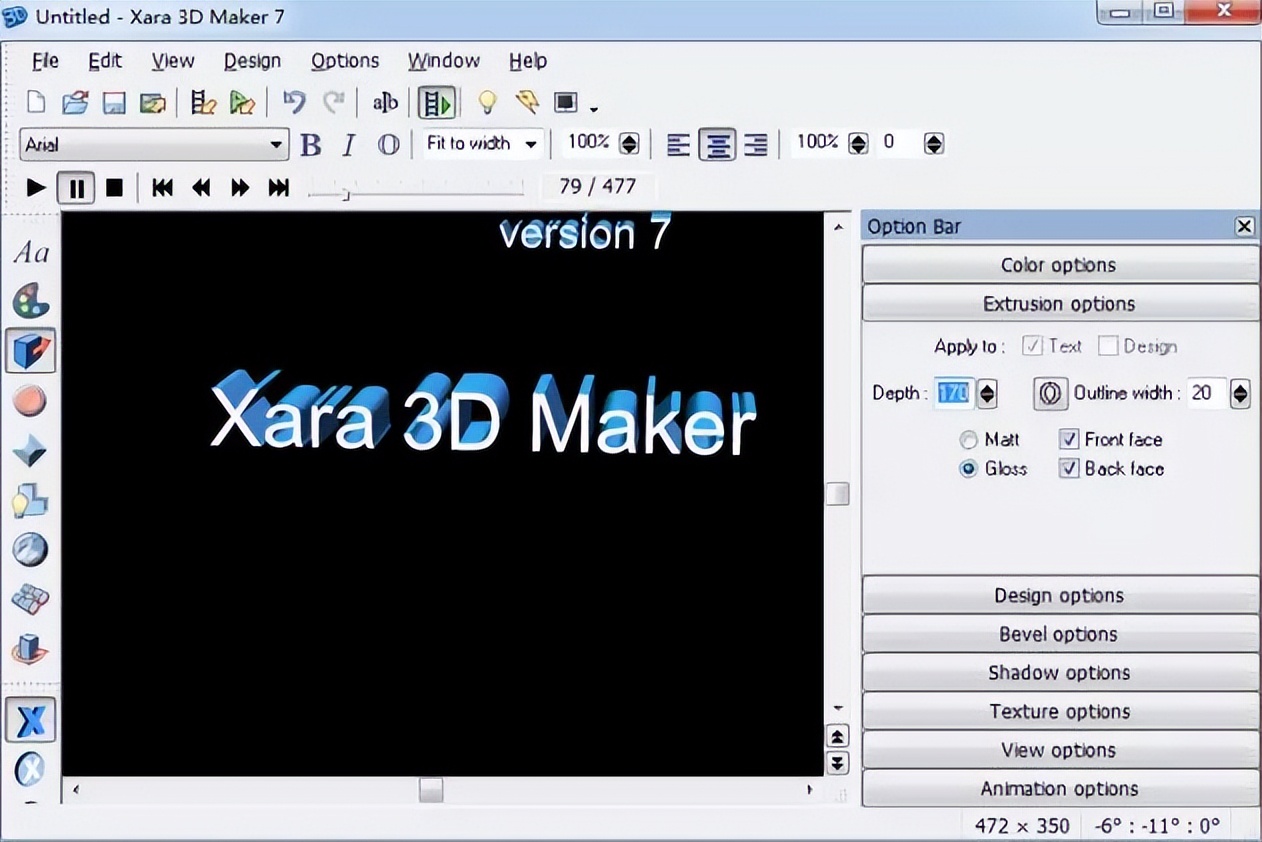Toggle the Design apply-to checkbox
1262x842 pixels.
1107,346
